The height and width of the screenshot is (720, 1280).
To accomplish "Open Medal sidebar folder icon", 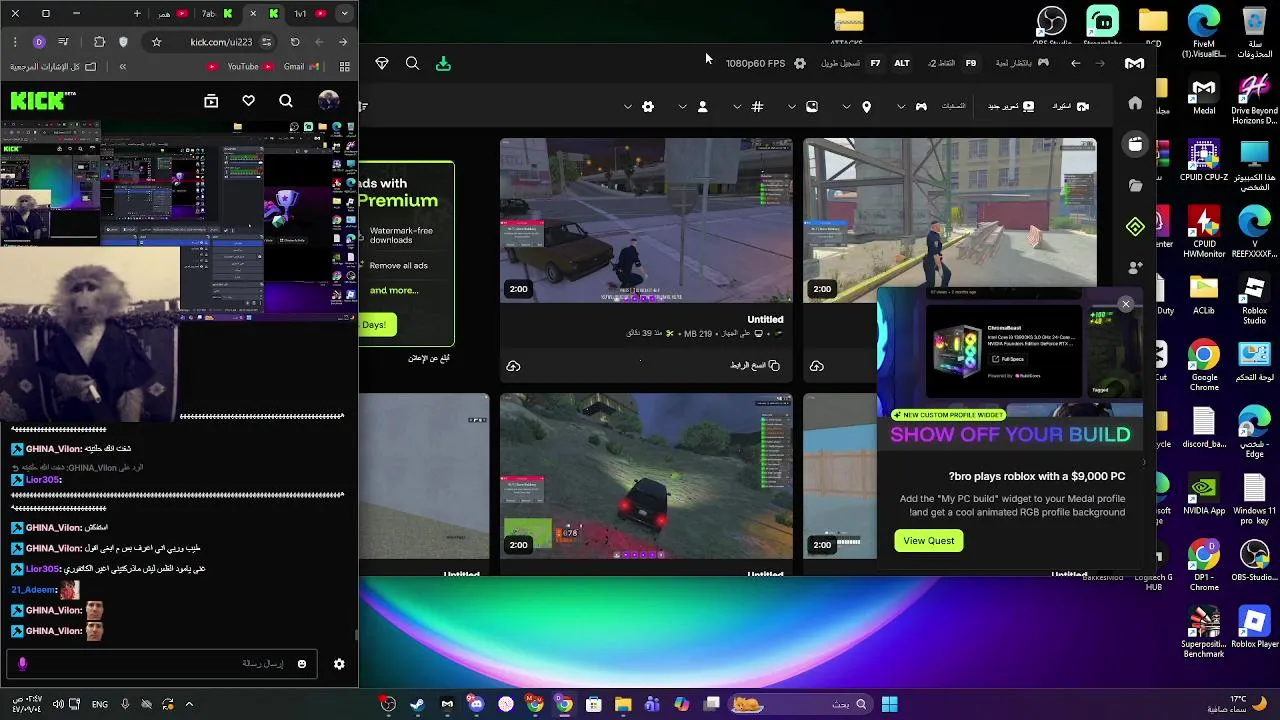I will point(1135,186).
